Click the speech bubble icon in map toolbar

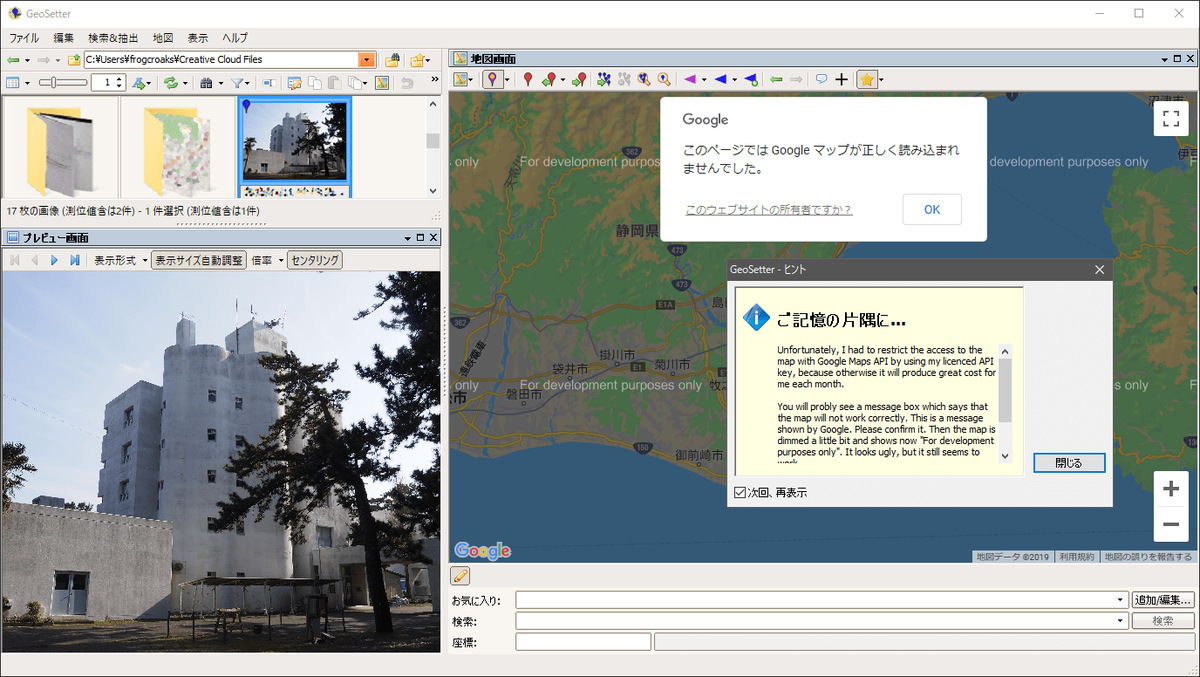[x=822, y=79]
